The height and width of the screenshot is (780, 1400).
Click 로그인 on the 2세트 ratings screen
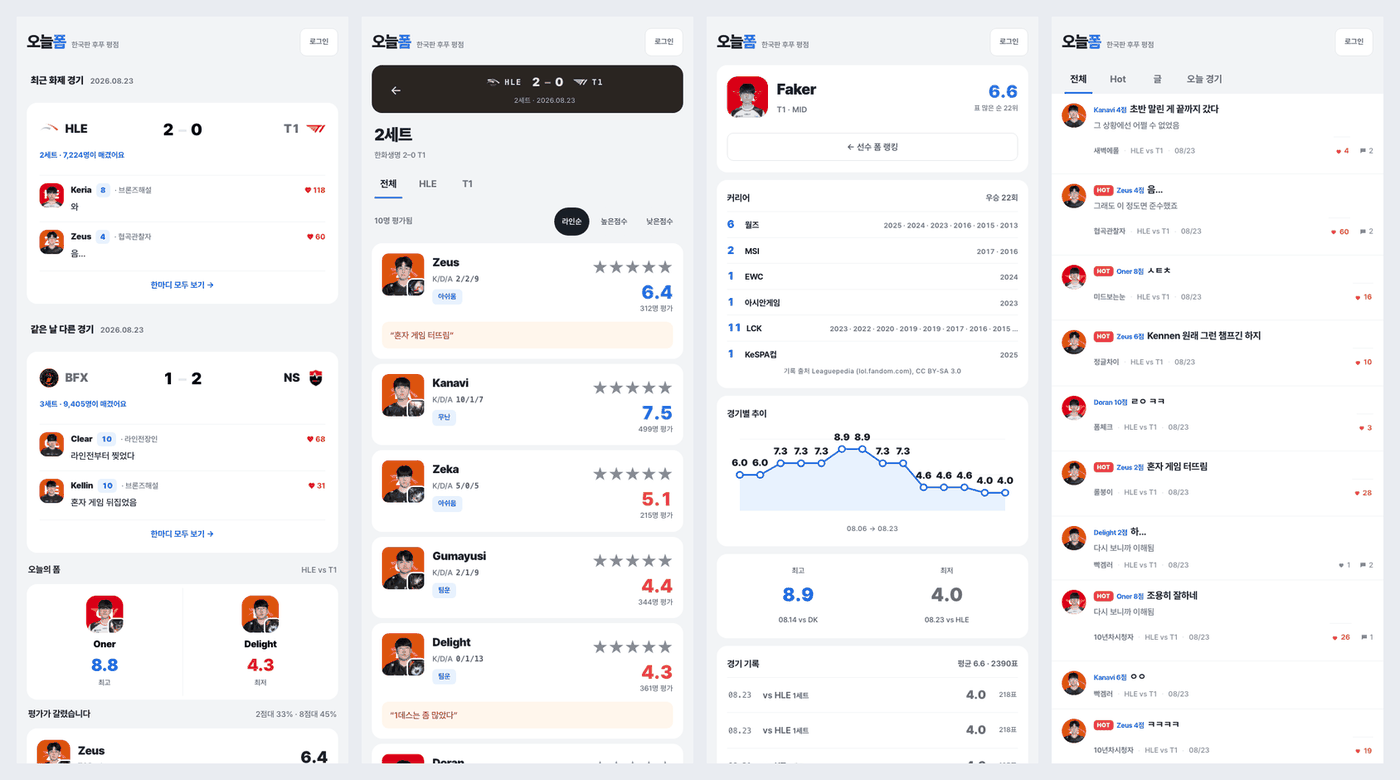click(664, 42)
